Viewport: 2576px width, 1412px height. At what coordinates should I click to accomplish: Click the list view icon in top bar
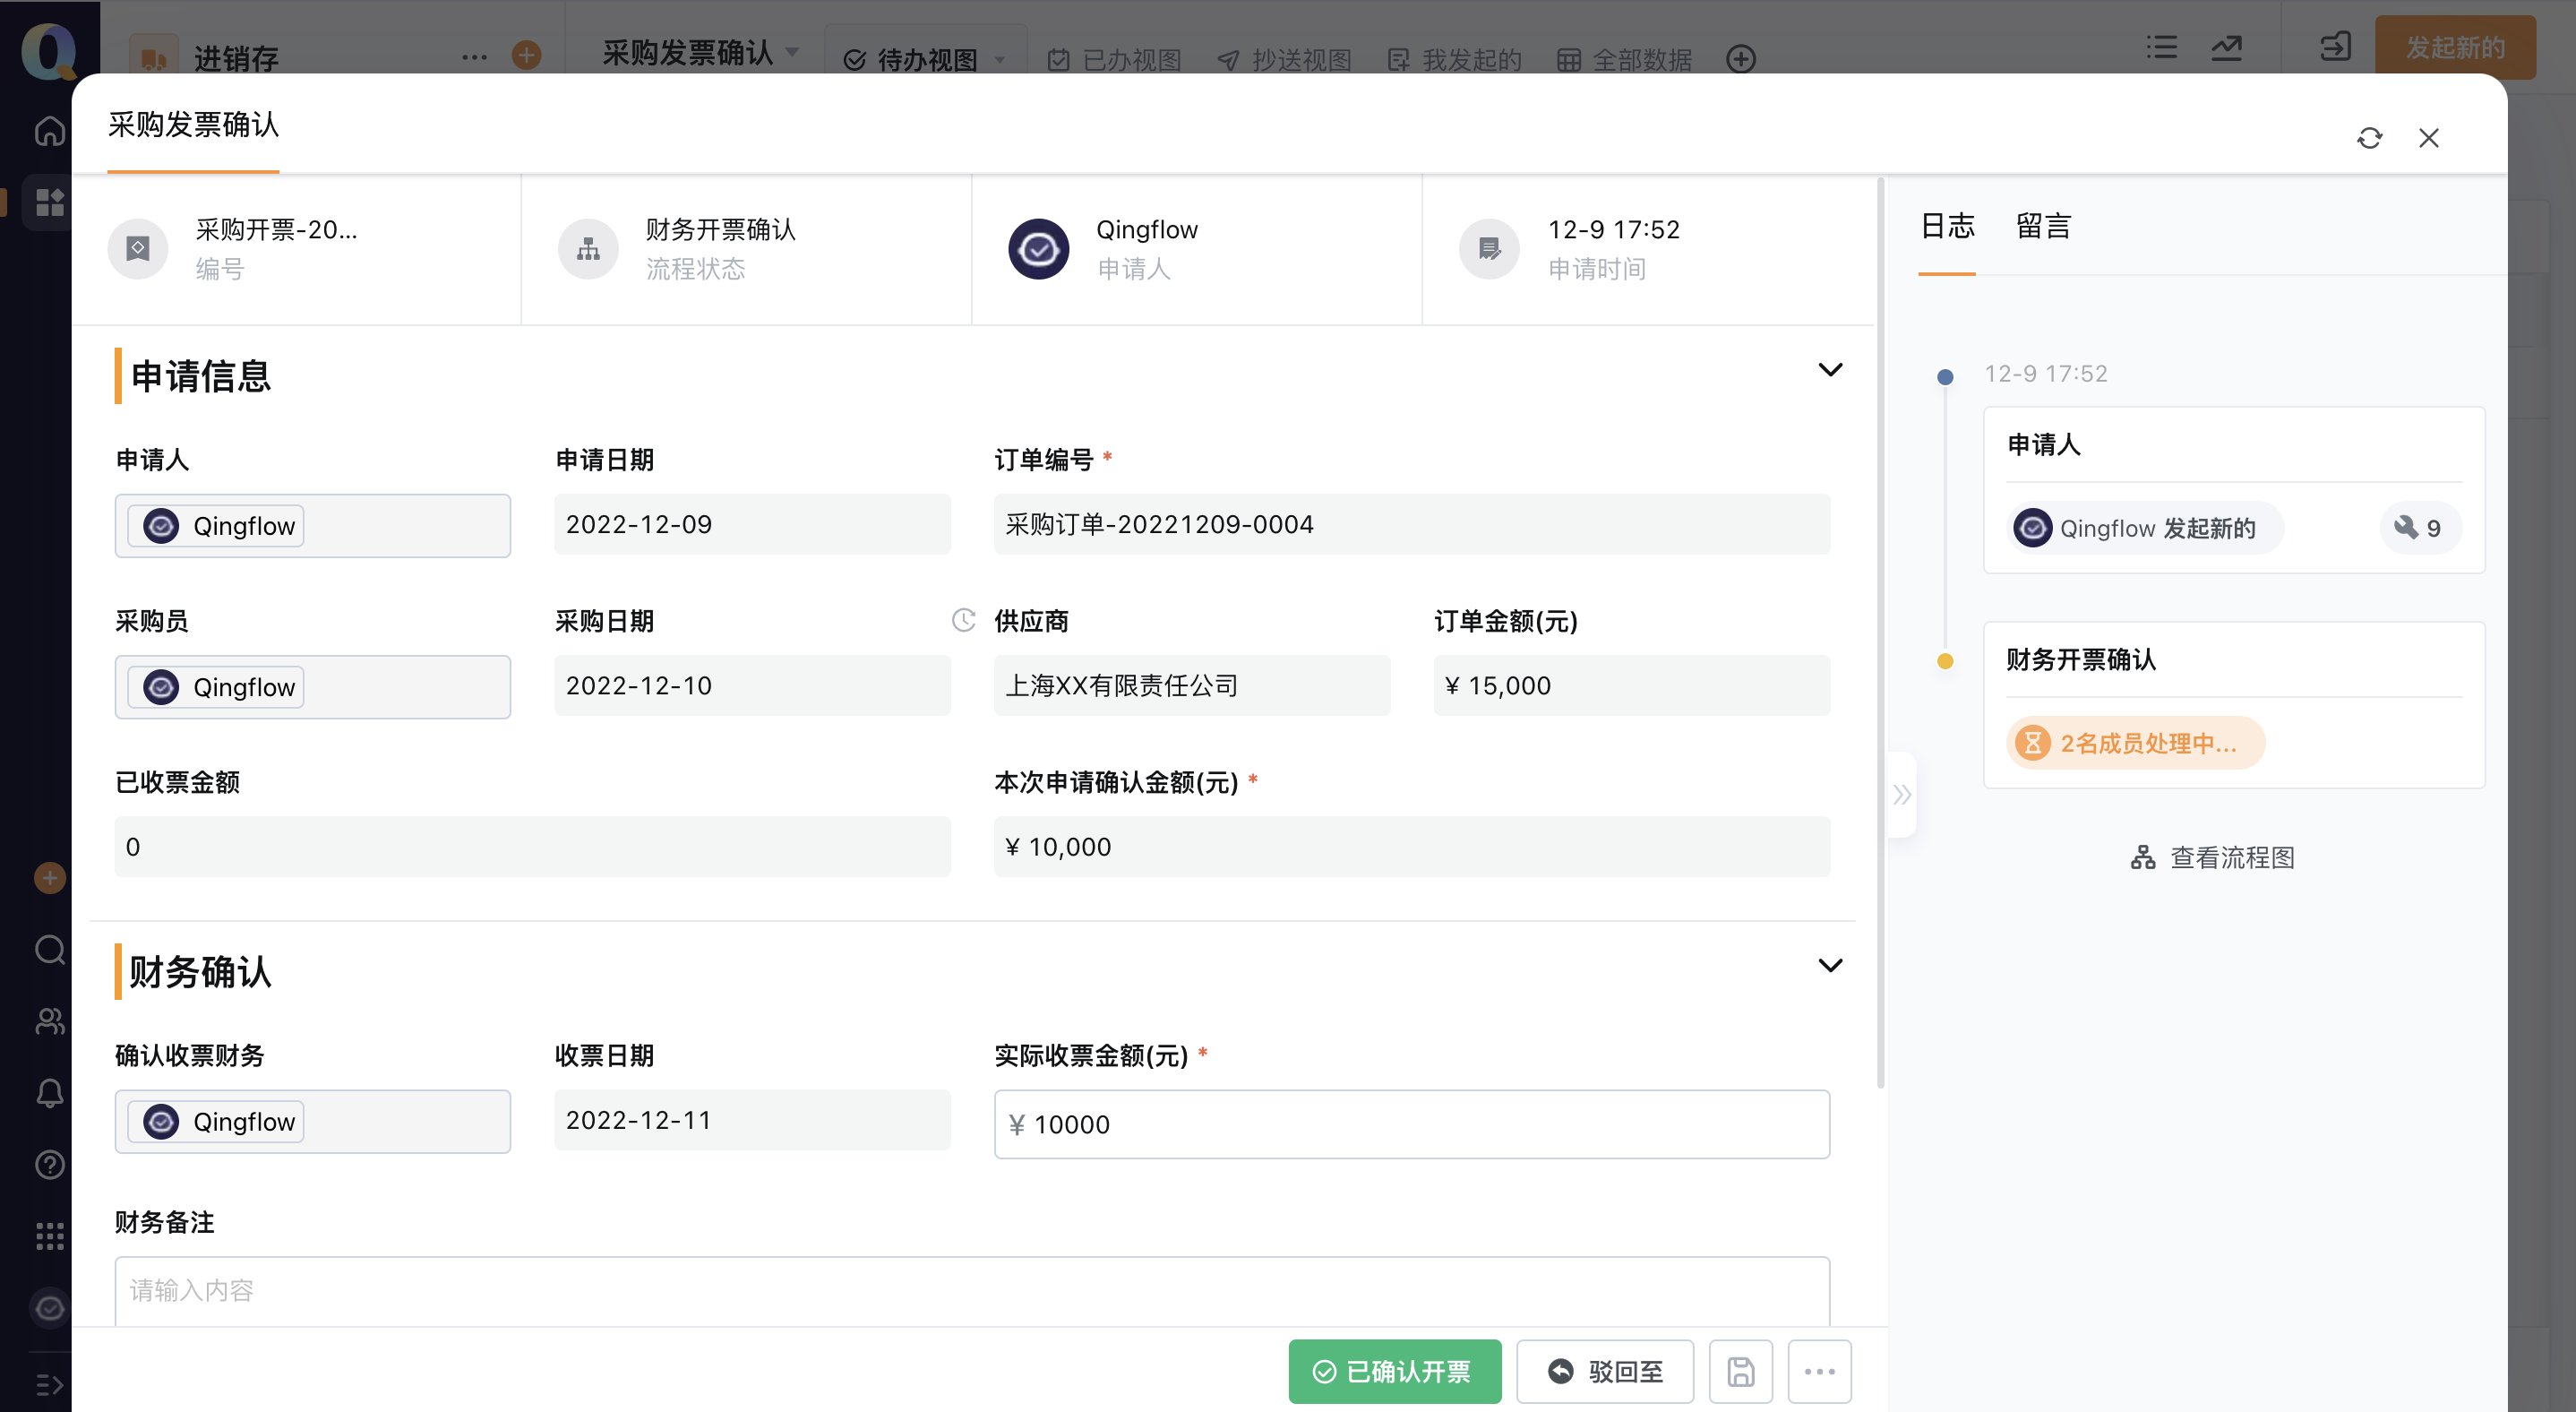[2161, 47]
